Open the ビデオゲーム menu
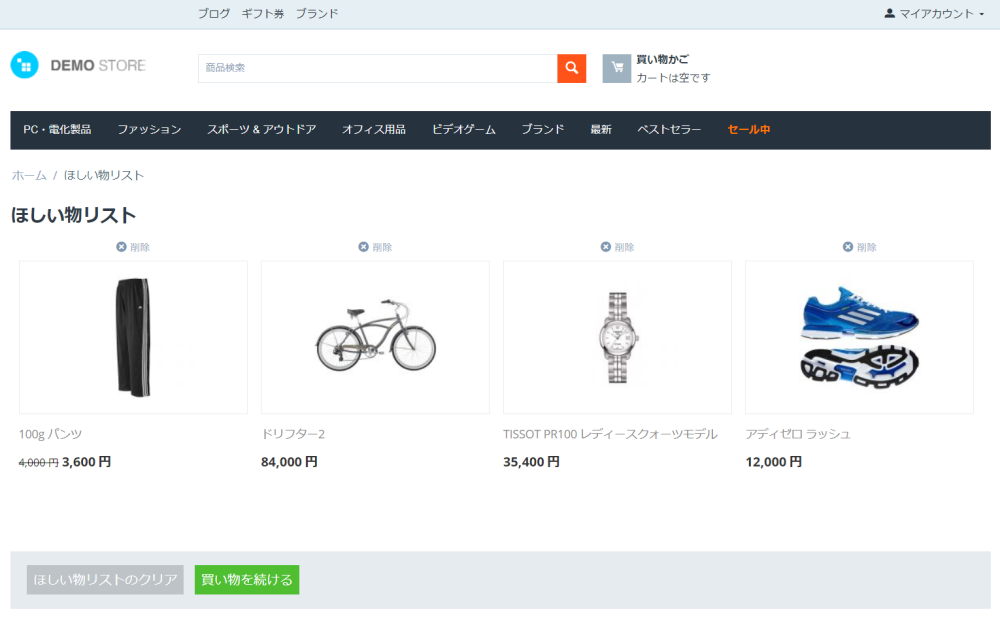 464,129
